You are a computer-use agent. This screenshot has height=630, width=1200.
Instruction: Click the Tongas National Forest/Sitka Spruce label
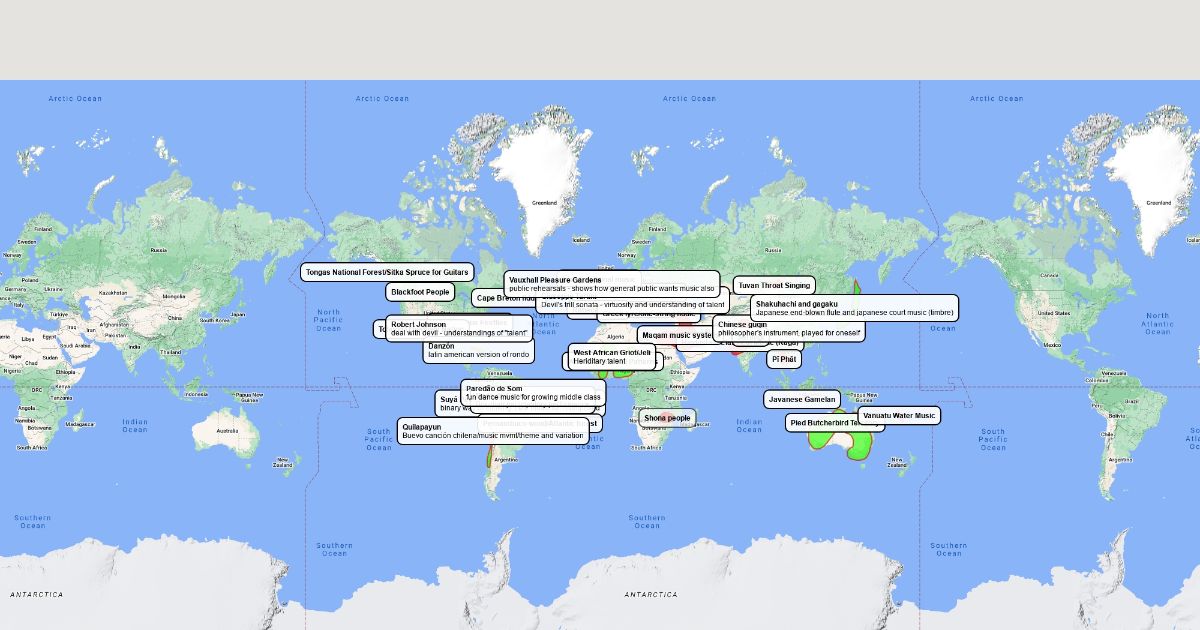tap(387, 272)
